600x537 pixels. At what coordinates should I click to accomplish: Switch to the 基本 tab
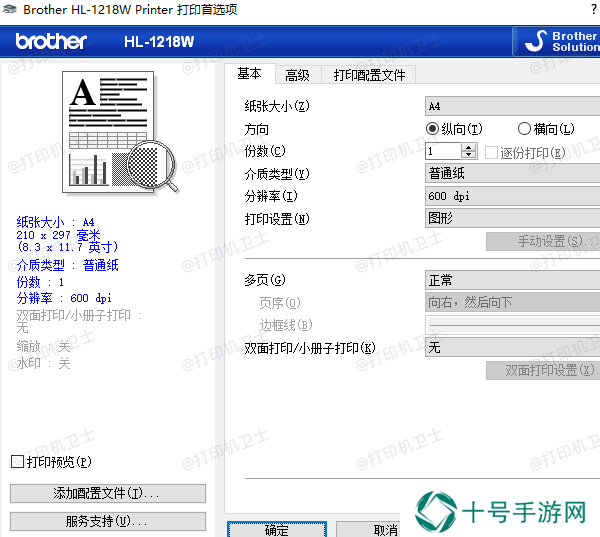click(x=249, y=74)
